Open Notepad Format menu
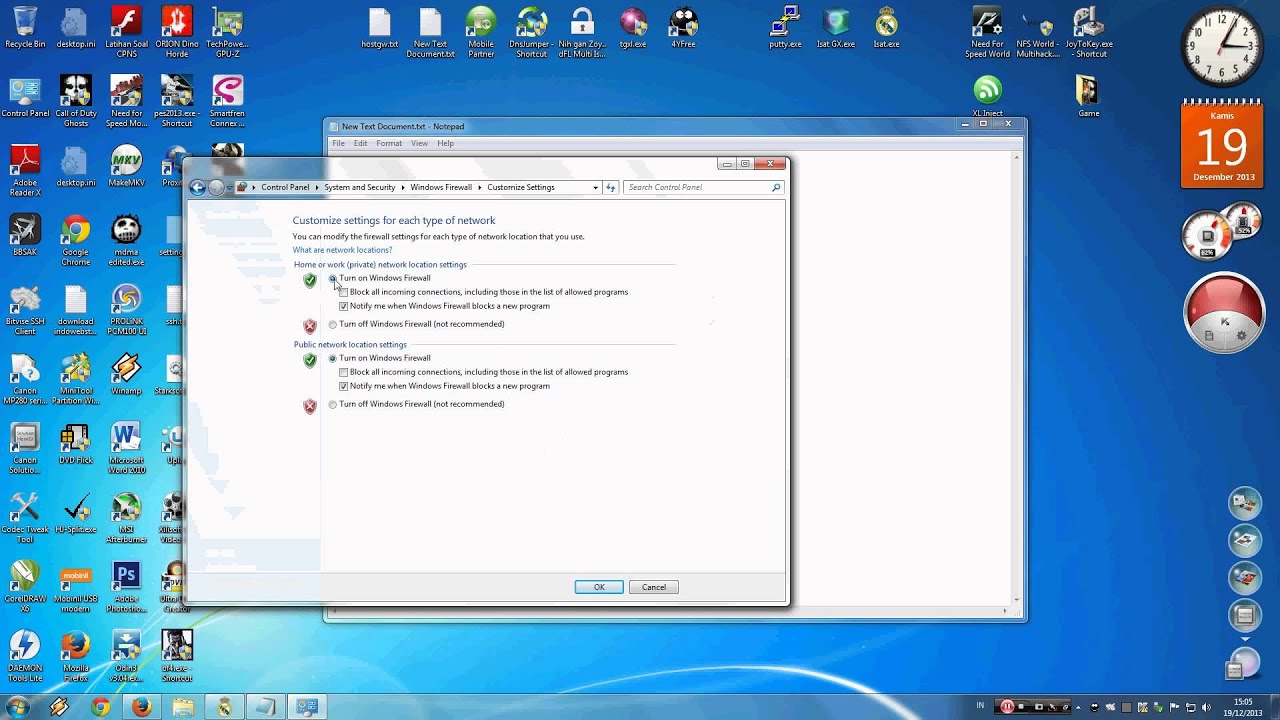Image resolution: width=1280 pixels, height=720 pixels. (x=389, y=143)
